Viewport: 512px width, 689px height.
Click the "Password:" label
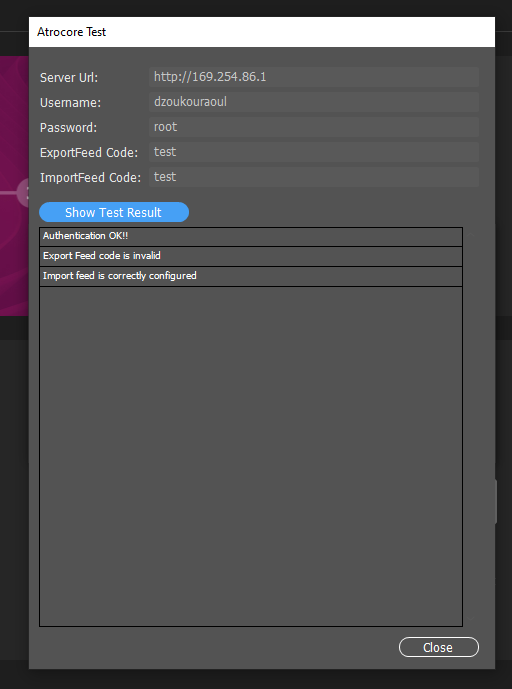coord(69,128)
